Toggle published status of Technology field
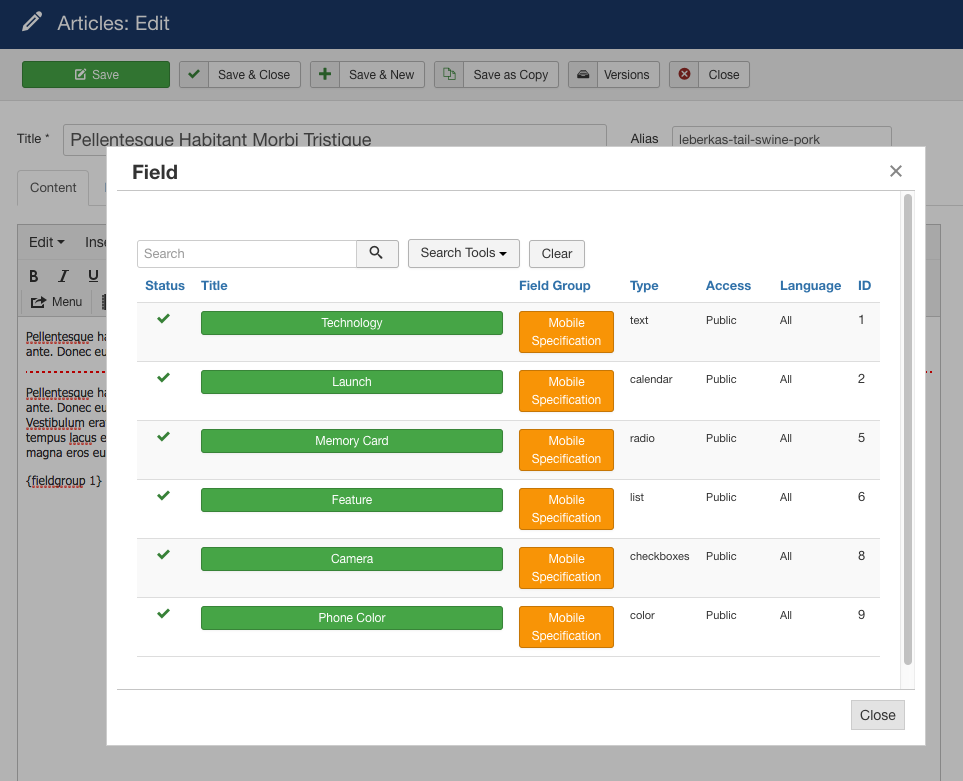Image resolution: width=963 pixels, height=781 pixels. [164, 318]
